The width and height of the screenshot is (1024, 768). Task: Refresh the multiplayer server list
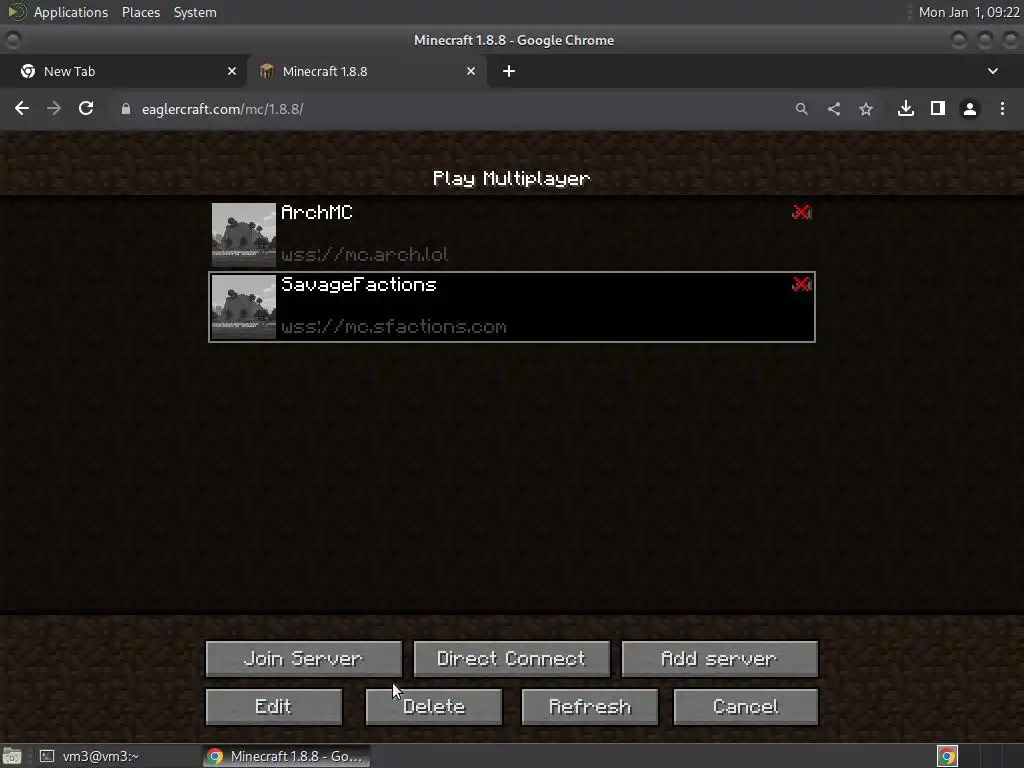click(590, 707)
